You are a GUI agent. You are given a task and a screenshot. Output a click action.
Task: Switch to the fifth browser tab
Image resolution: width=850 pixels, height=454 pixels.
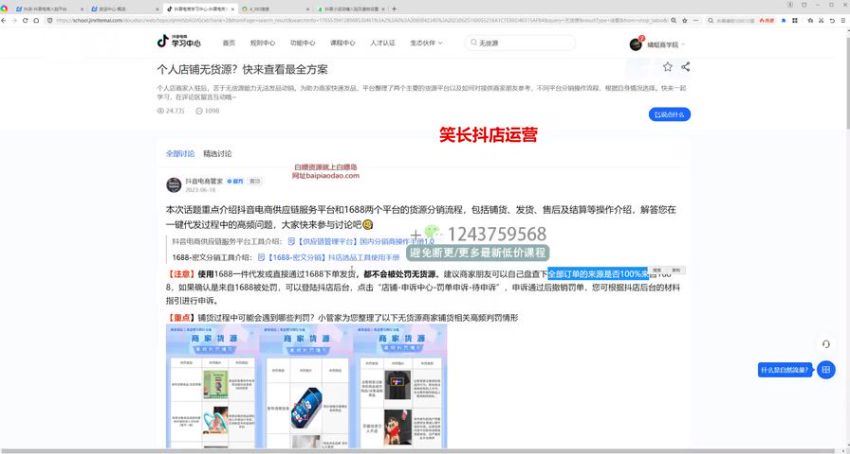[350, 9]
